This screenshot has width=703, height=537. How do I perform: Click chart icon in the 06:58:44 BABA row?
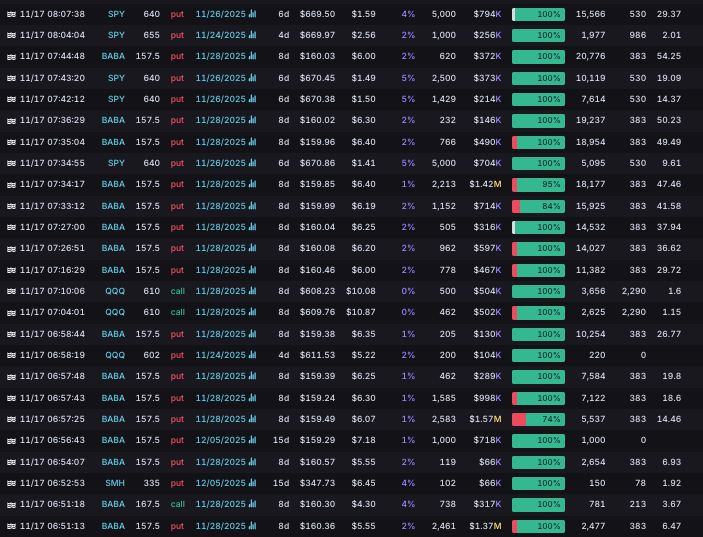point(252,334)
